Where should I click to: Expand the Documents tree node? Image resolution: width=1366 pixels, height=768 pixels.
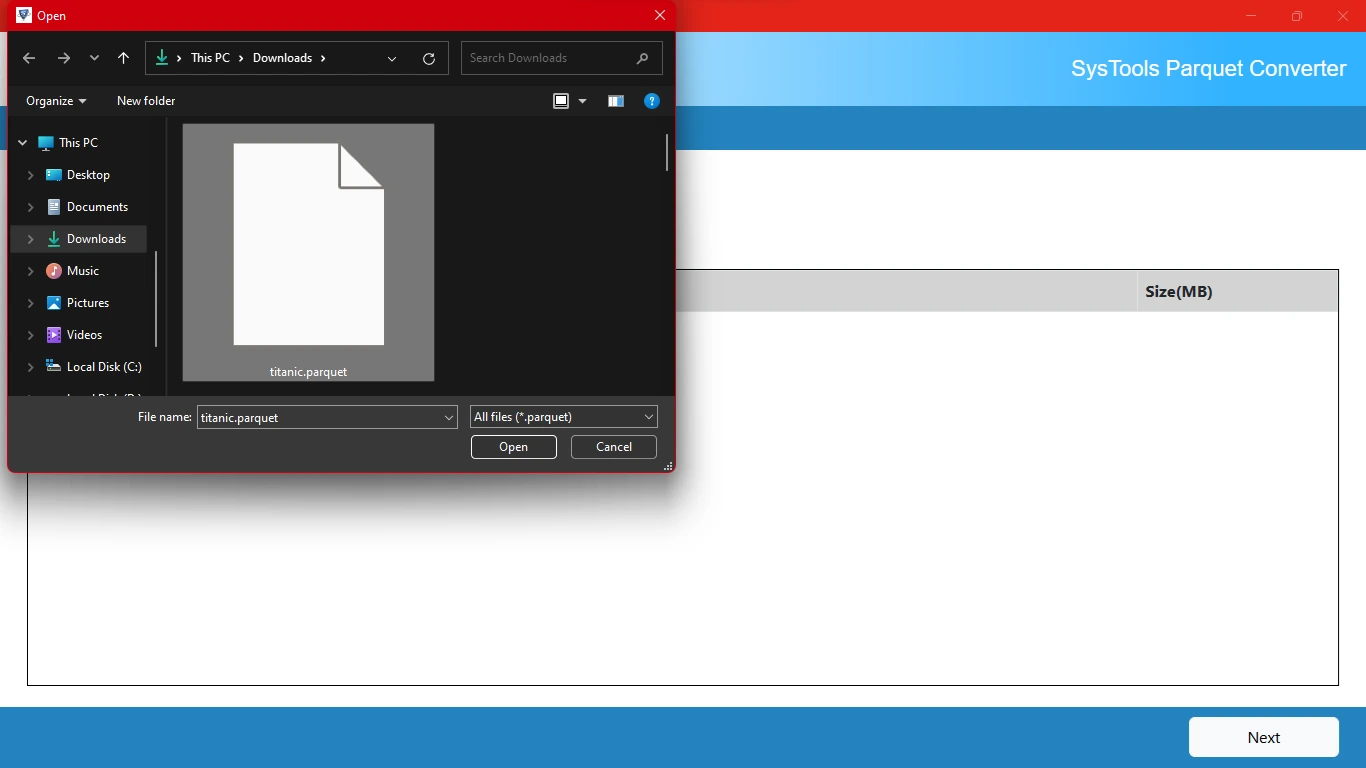click(x=30, y=207)
